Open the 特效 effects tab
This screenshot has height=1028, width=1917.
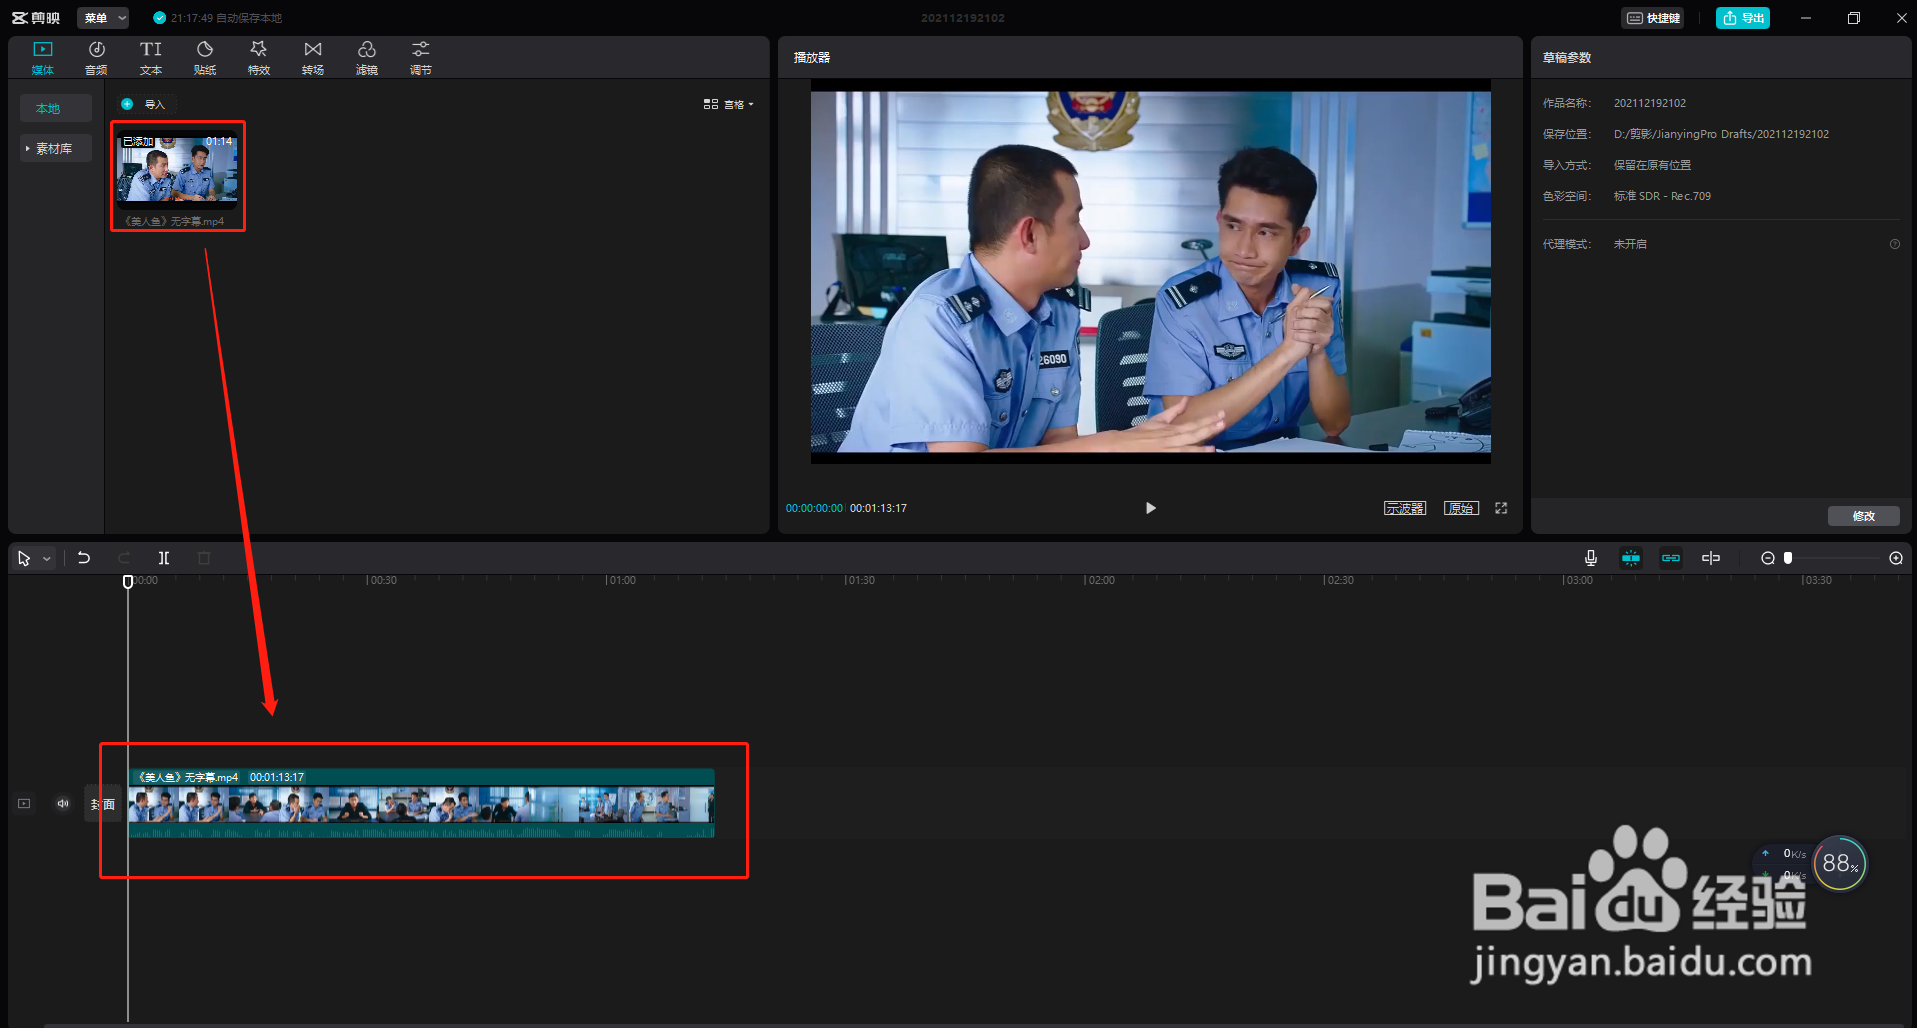click(x=258, y=58)
